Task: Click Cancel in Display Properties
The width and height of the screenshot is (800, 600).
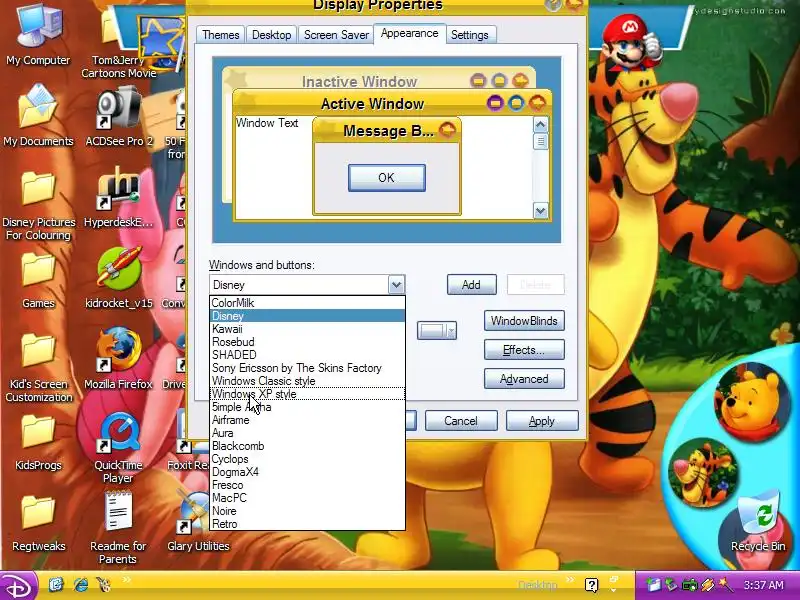Action: 461,421
